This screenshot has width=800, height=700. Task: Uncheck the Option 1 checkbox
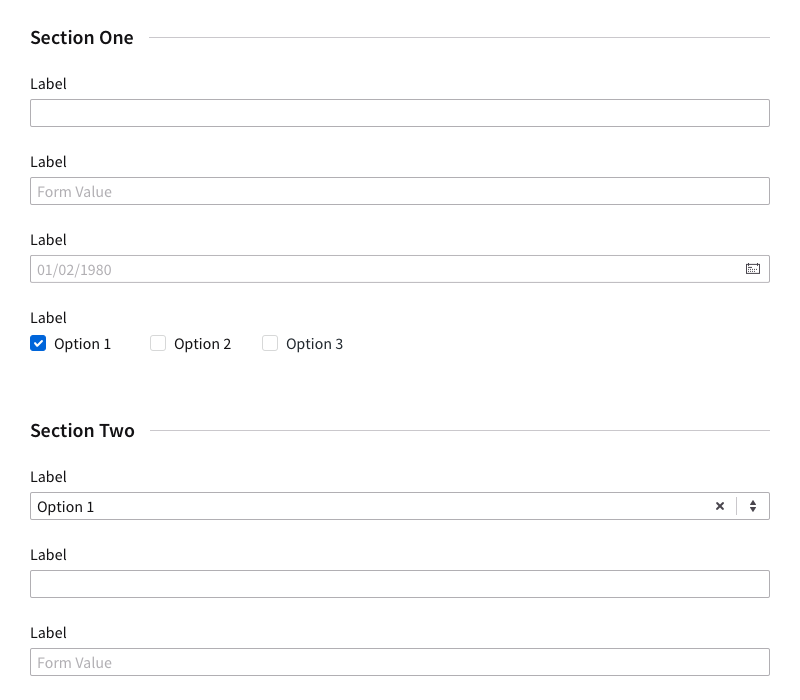pos(38,343)
